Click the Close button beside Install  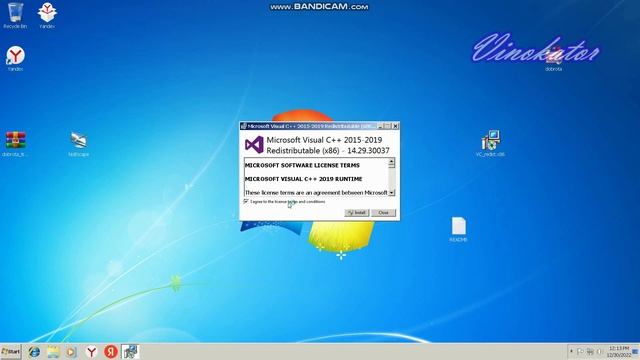[x=383, y=213]
